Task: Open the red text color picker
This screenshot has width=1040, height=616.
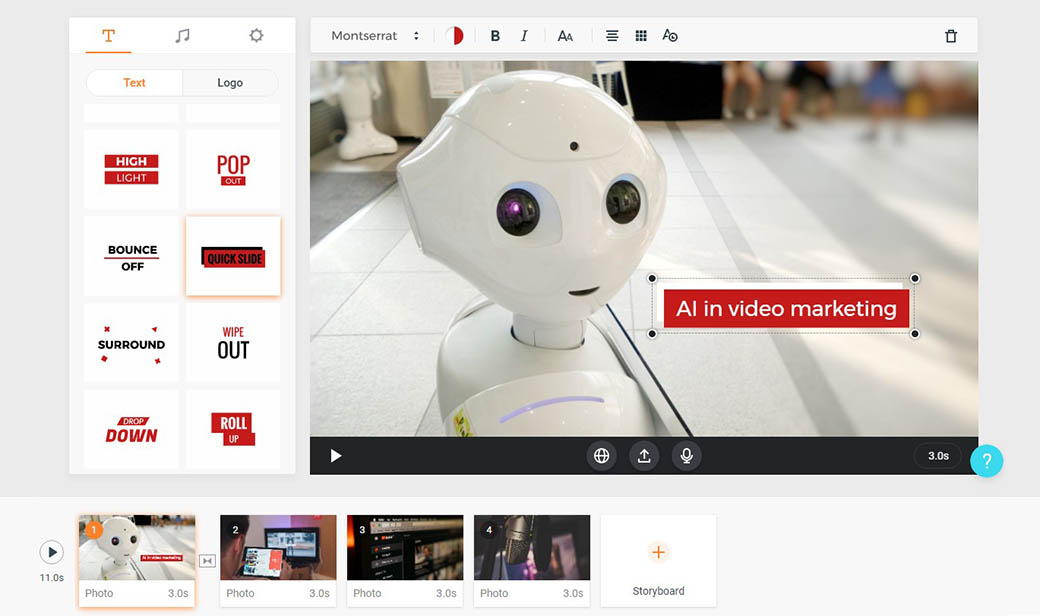Action: [x=454, y=36]
